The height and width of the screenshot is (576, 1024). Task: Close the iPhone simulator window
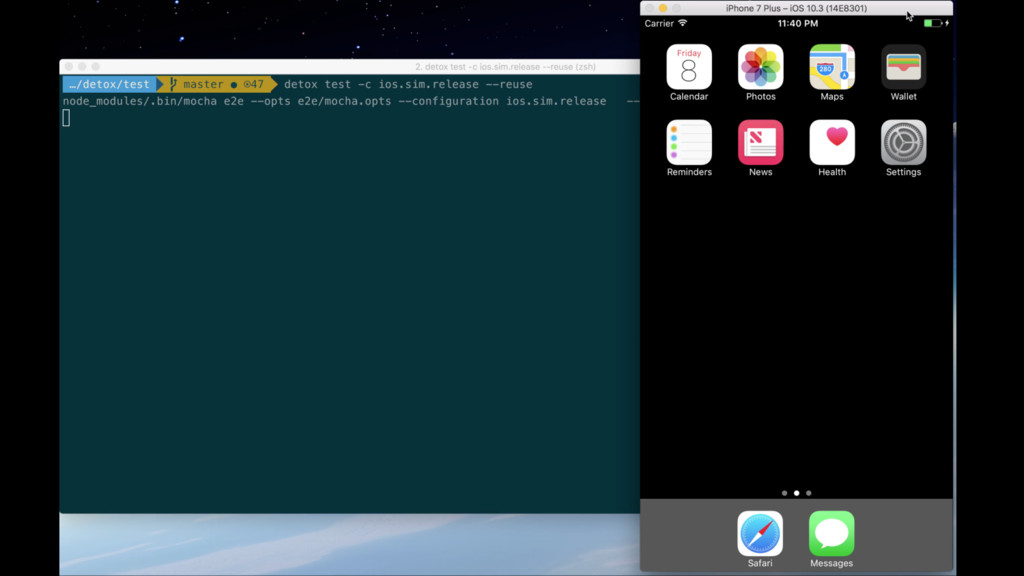pos(649,8)
